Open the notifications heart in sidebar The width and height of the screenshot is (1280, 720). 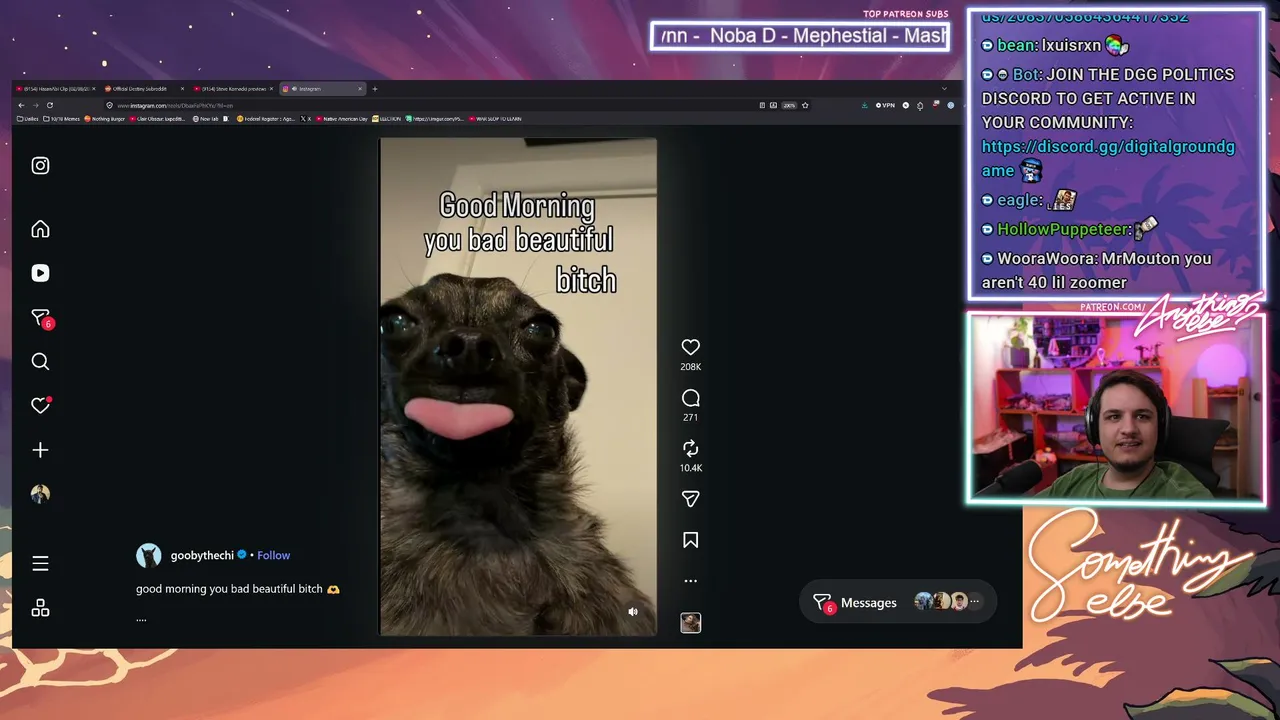point(41,405)
